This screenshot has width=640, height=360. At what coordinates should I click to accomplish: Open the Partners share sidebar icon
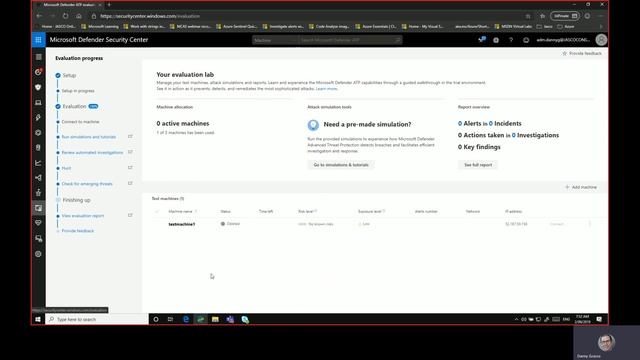coord(38,178)
